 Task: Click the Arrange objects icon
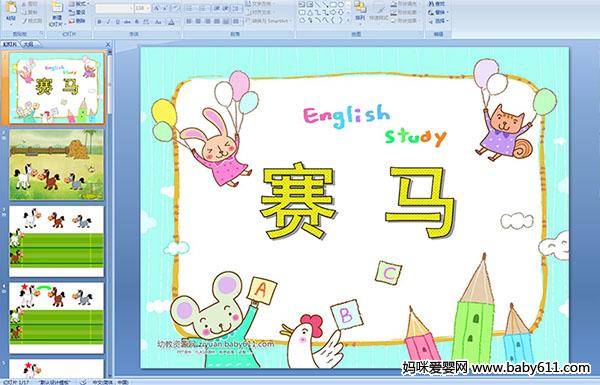pyautogui.click(x=360, y=7)
